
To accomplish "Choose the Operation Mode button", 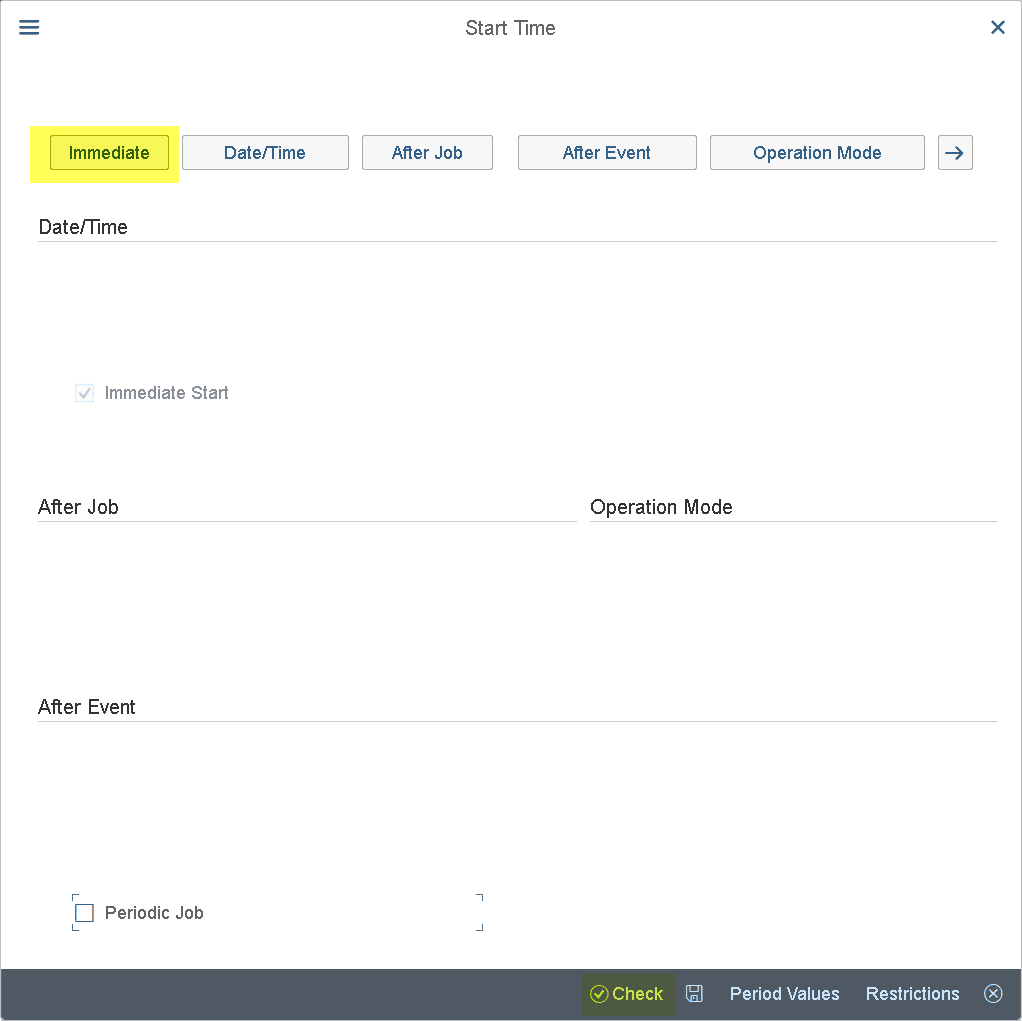I will [816, 153].
